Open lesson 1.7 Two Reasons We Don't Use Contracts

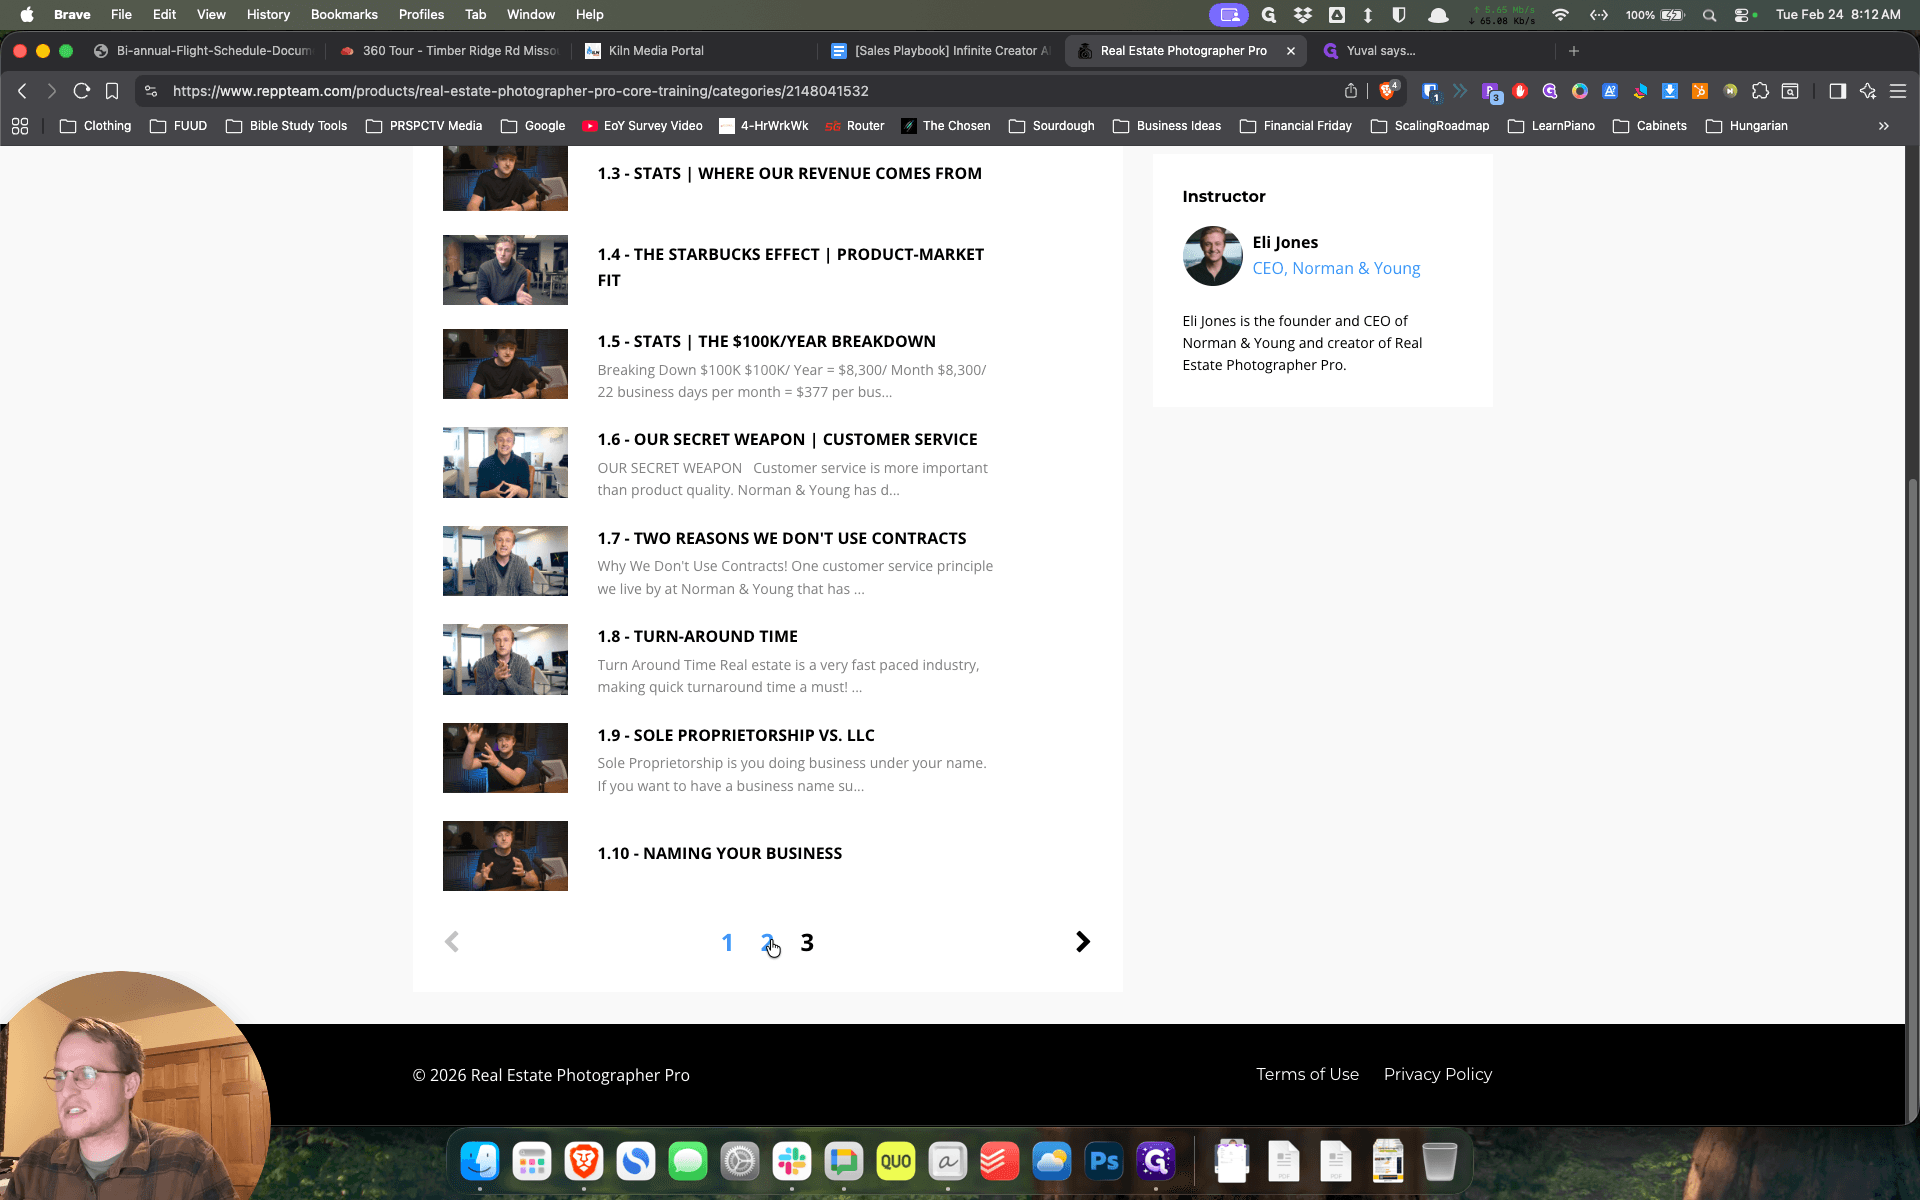782,538
